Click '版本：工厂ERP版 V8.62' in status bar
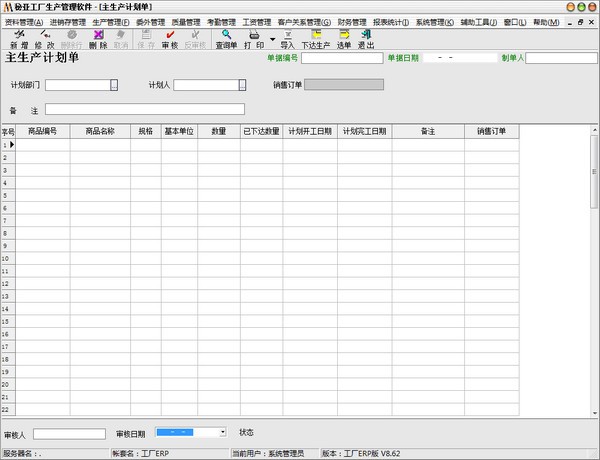This screenshot has height=460, width=600. (361, 453)
